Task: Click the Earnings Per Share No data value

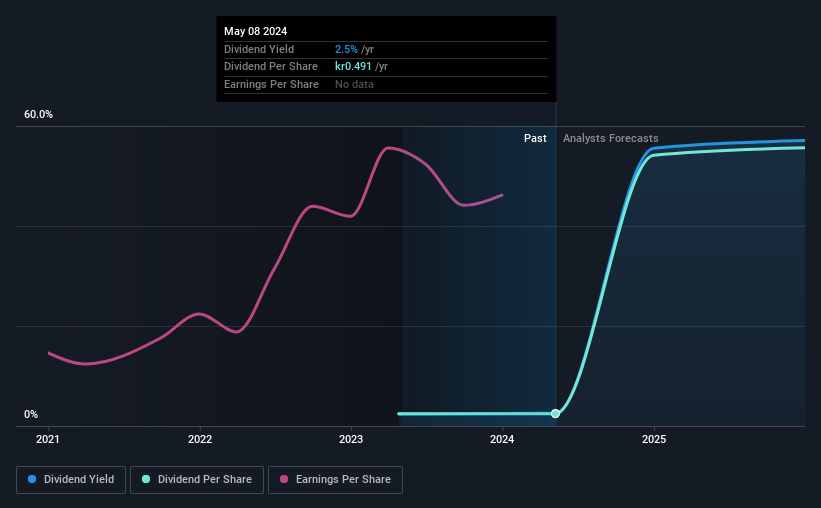Action: (x=354, y=84)
